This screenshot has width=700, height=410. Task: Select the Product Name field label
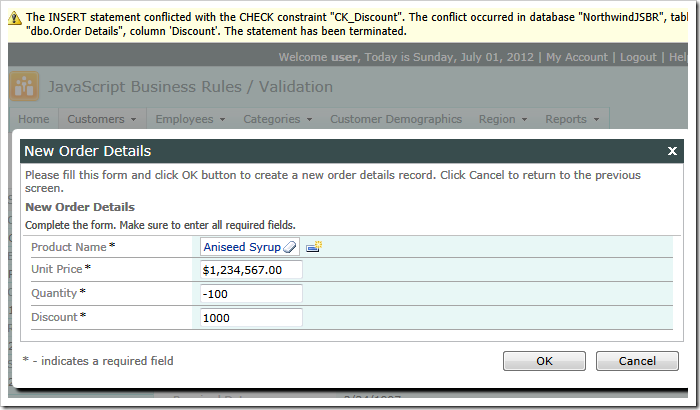point(69,247)
